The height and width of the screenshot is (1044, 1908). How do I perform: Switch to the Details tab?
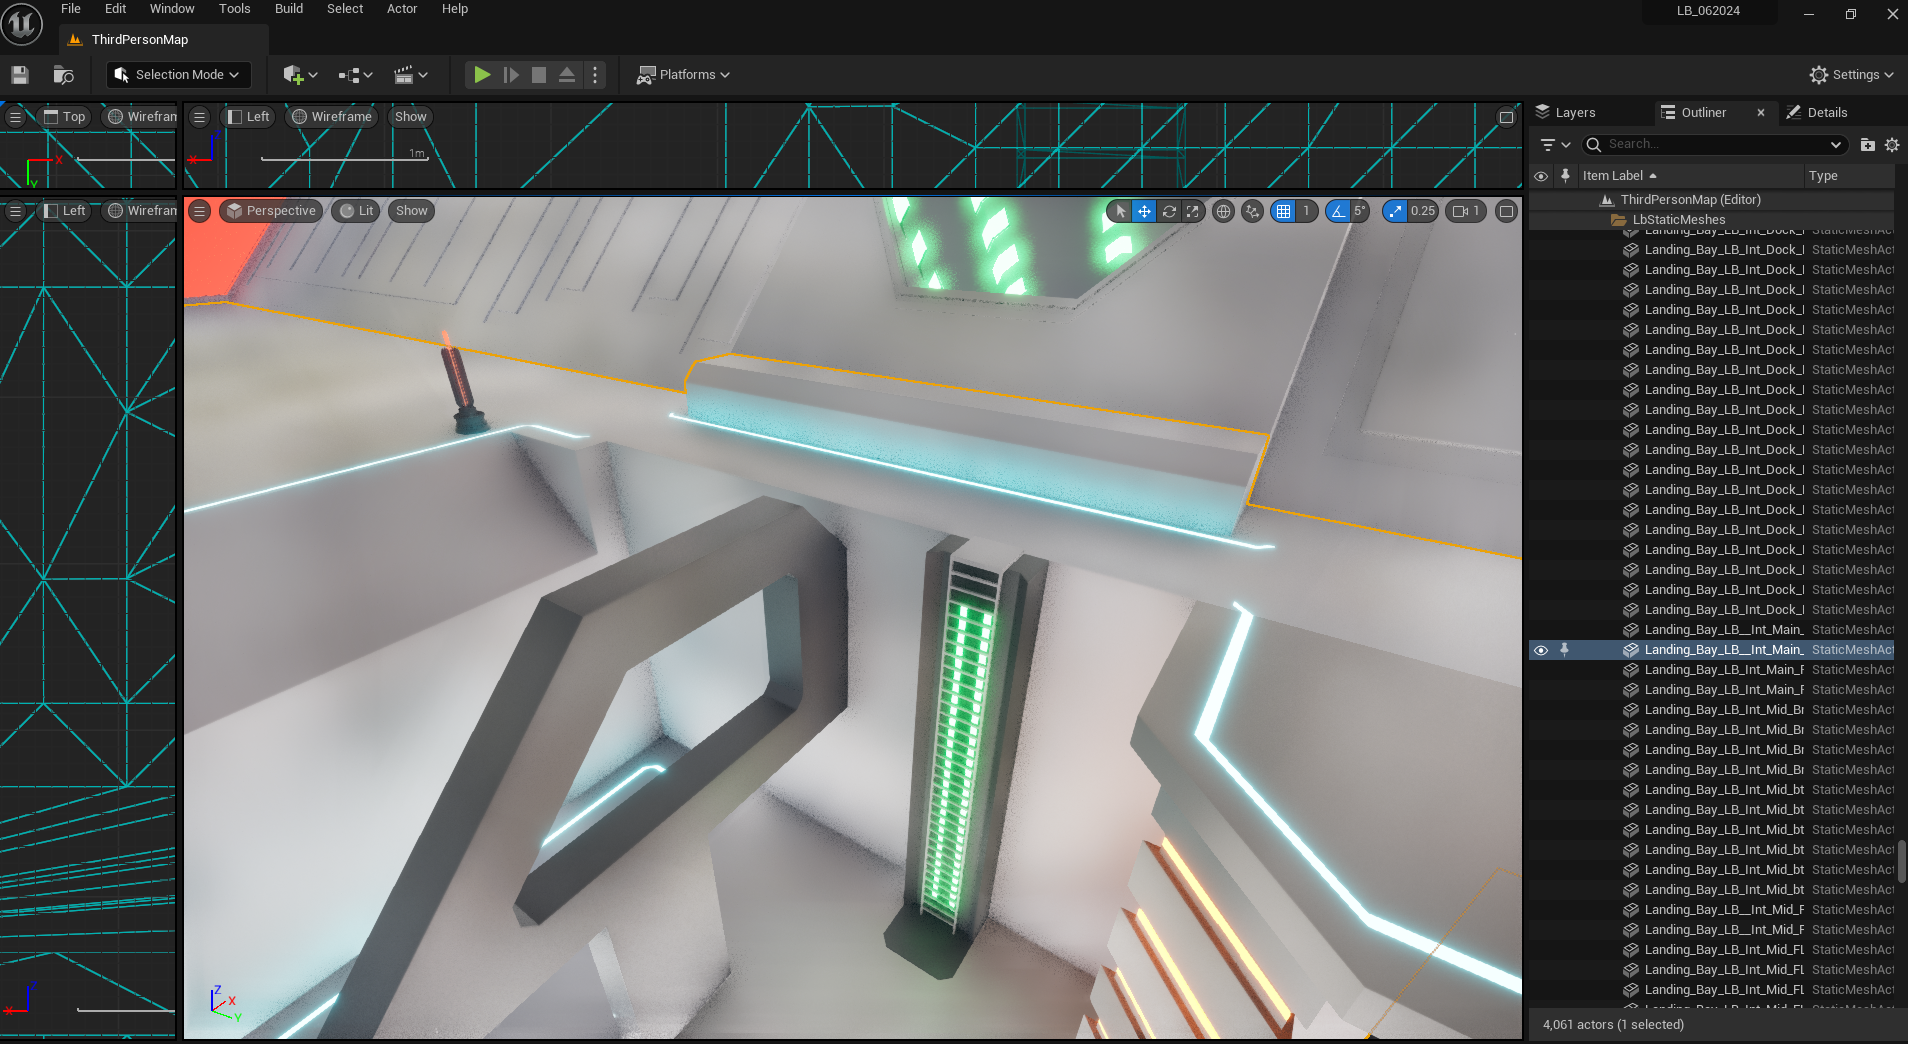[1826, 113]
